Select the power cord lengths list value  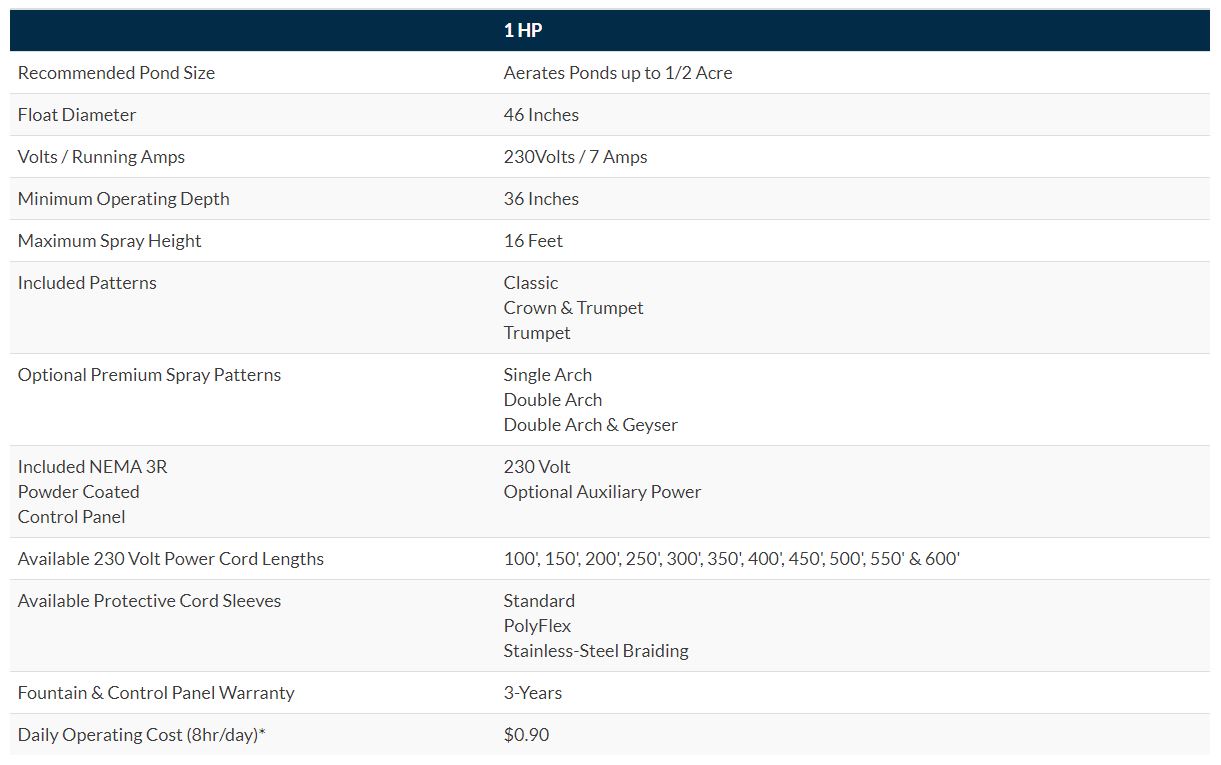pos(731,559)
